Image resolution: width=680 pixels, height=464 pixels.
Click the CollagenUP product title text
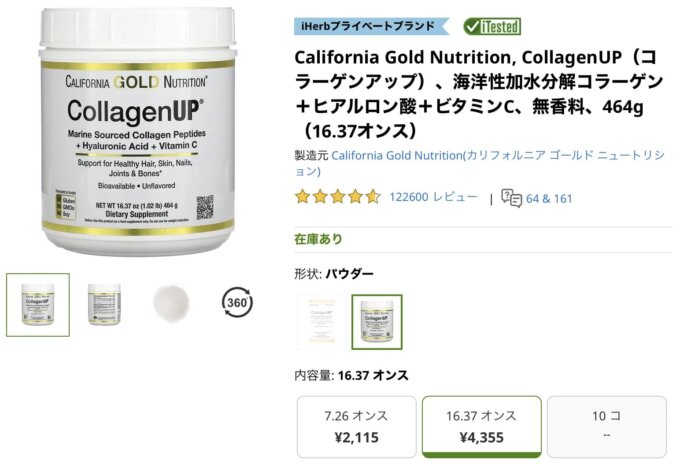click(x=479, y=94)
